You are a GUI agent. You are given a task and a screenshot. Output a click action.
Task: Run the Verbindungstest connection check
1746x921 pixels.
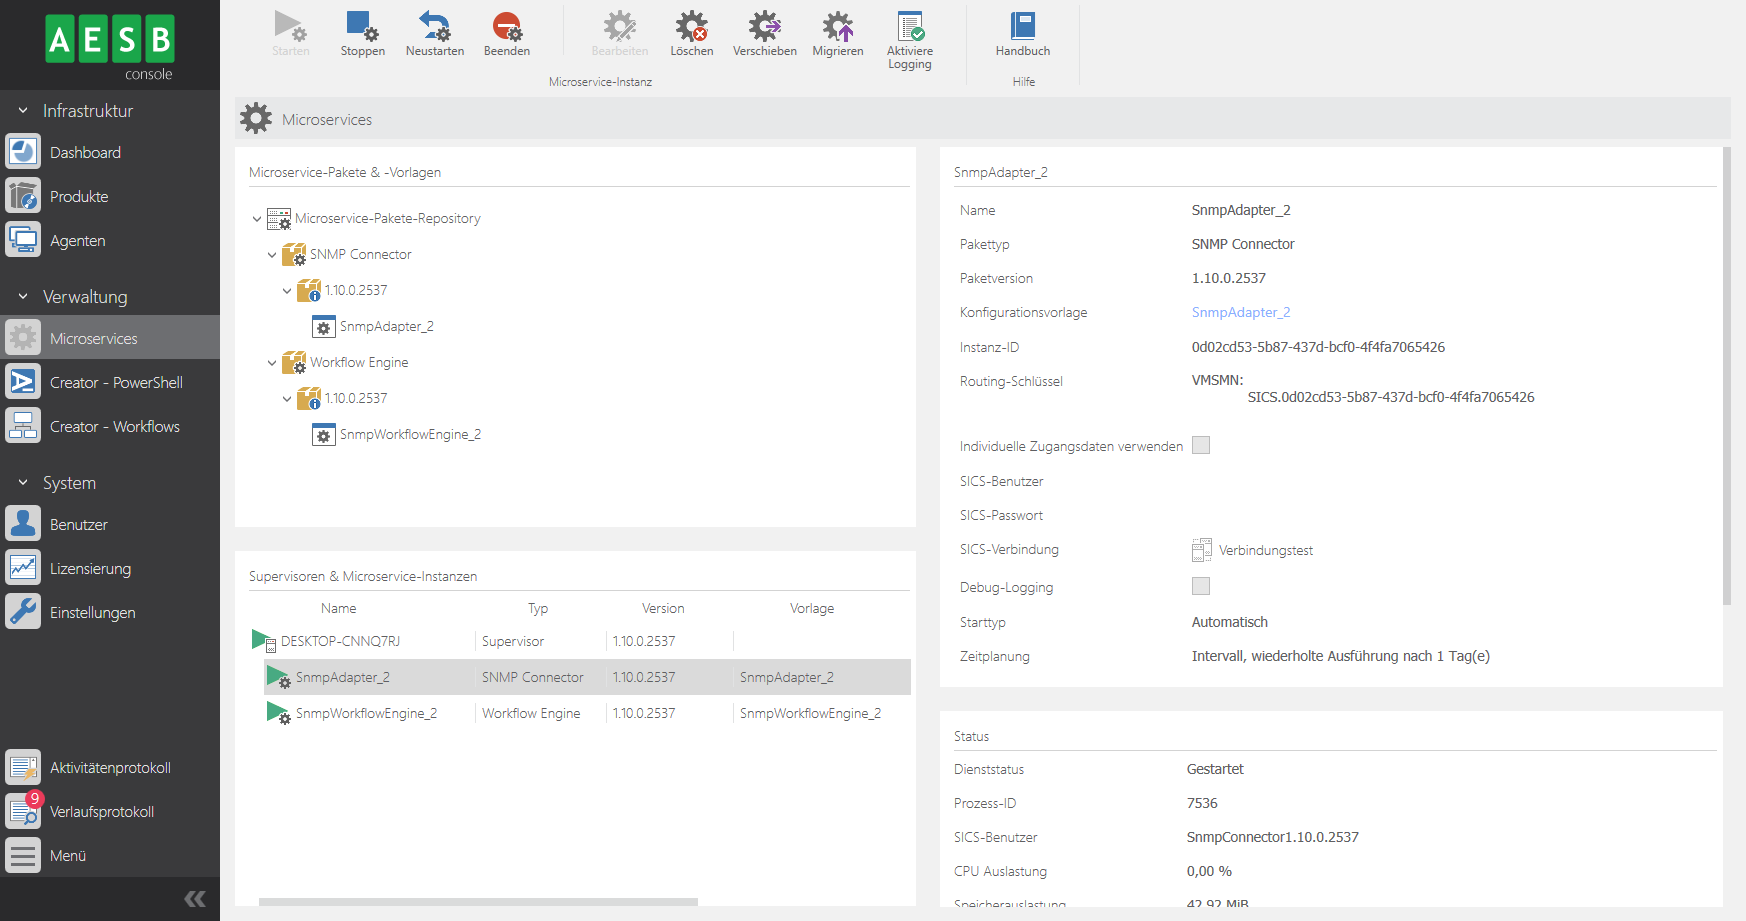[x=1253, y=550]
